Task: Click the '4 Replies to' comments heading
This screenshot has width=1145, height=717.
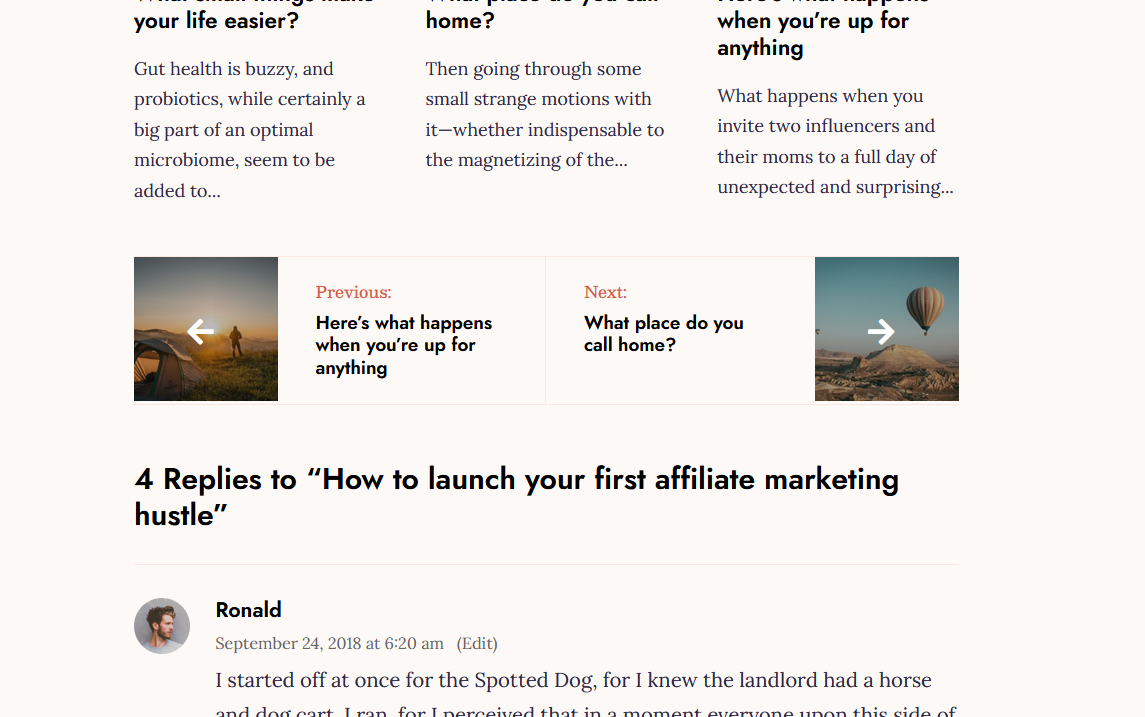Action: pyautogui.click(x=516, y=496)
